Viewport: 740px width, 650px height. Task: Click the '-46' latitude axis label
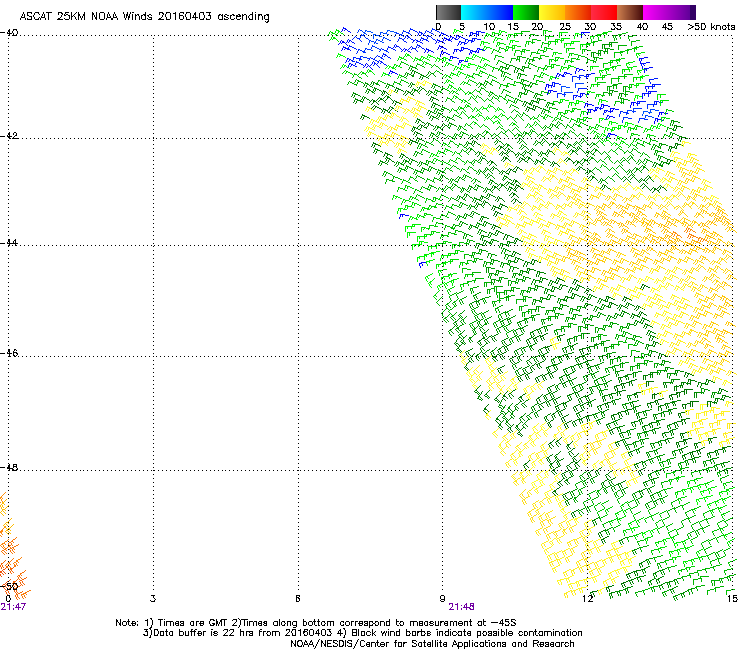tap(9, 353)
